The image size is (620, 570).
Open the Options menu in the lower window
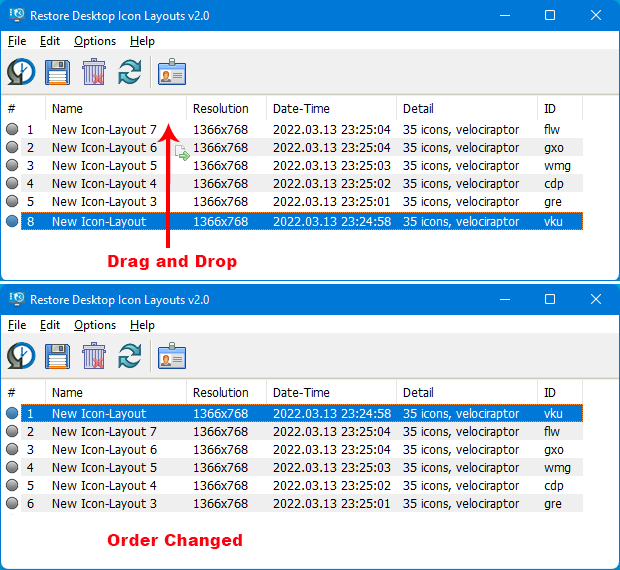[95, 325]
